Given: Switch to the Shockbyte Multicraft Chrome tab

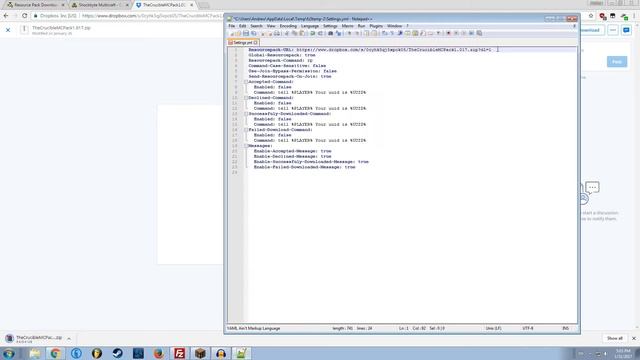Looking at the screenshot, I should pos(99,5).
